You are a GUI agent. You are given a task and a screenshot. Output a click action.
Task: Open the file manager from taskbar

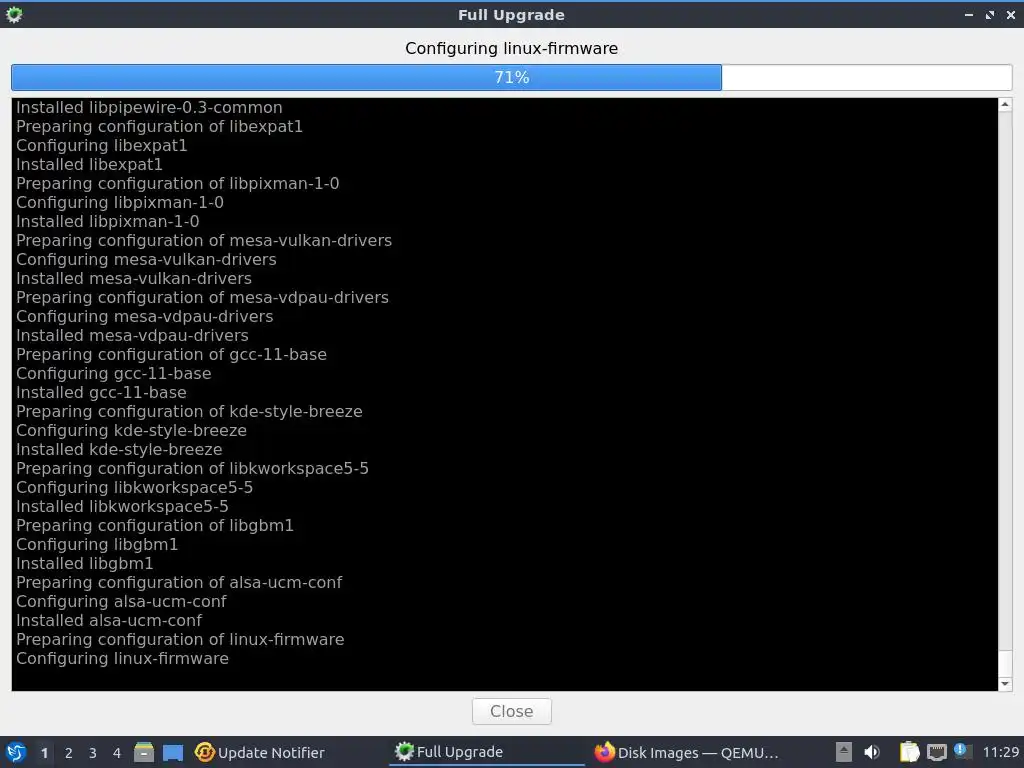tap(144, 752)
